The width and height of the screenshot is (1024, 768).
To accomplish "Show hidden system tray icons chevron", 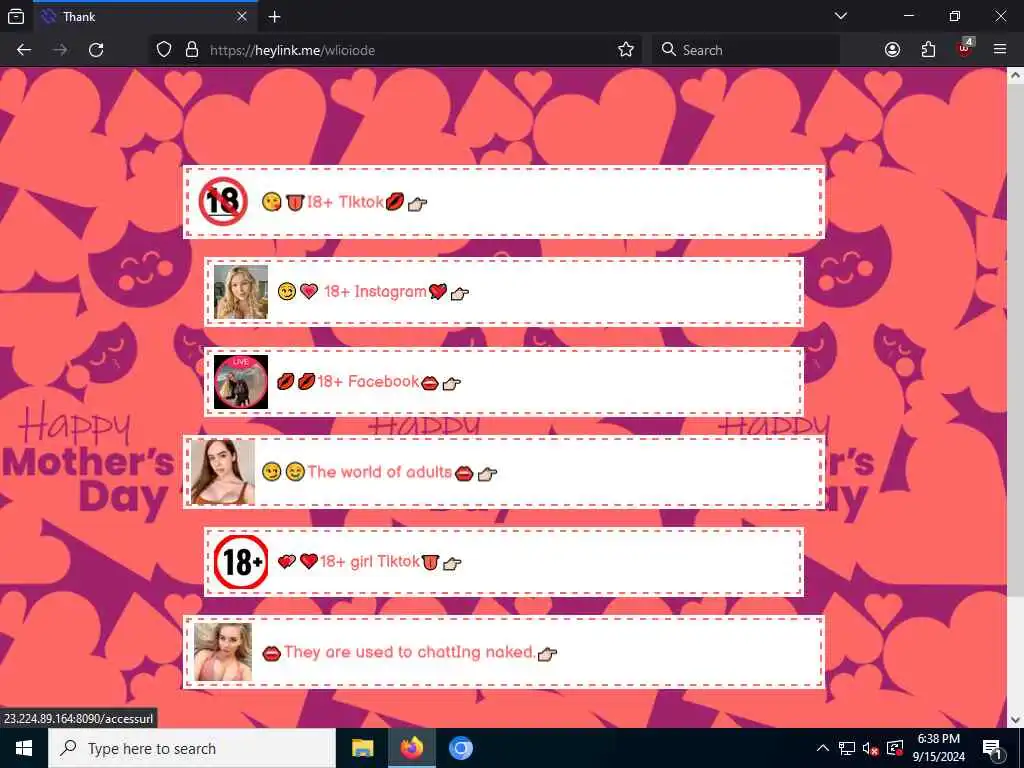I will (823, 748).
